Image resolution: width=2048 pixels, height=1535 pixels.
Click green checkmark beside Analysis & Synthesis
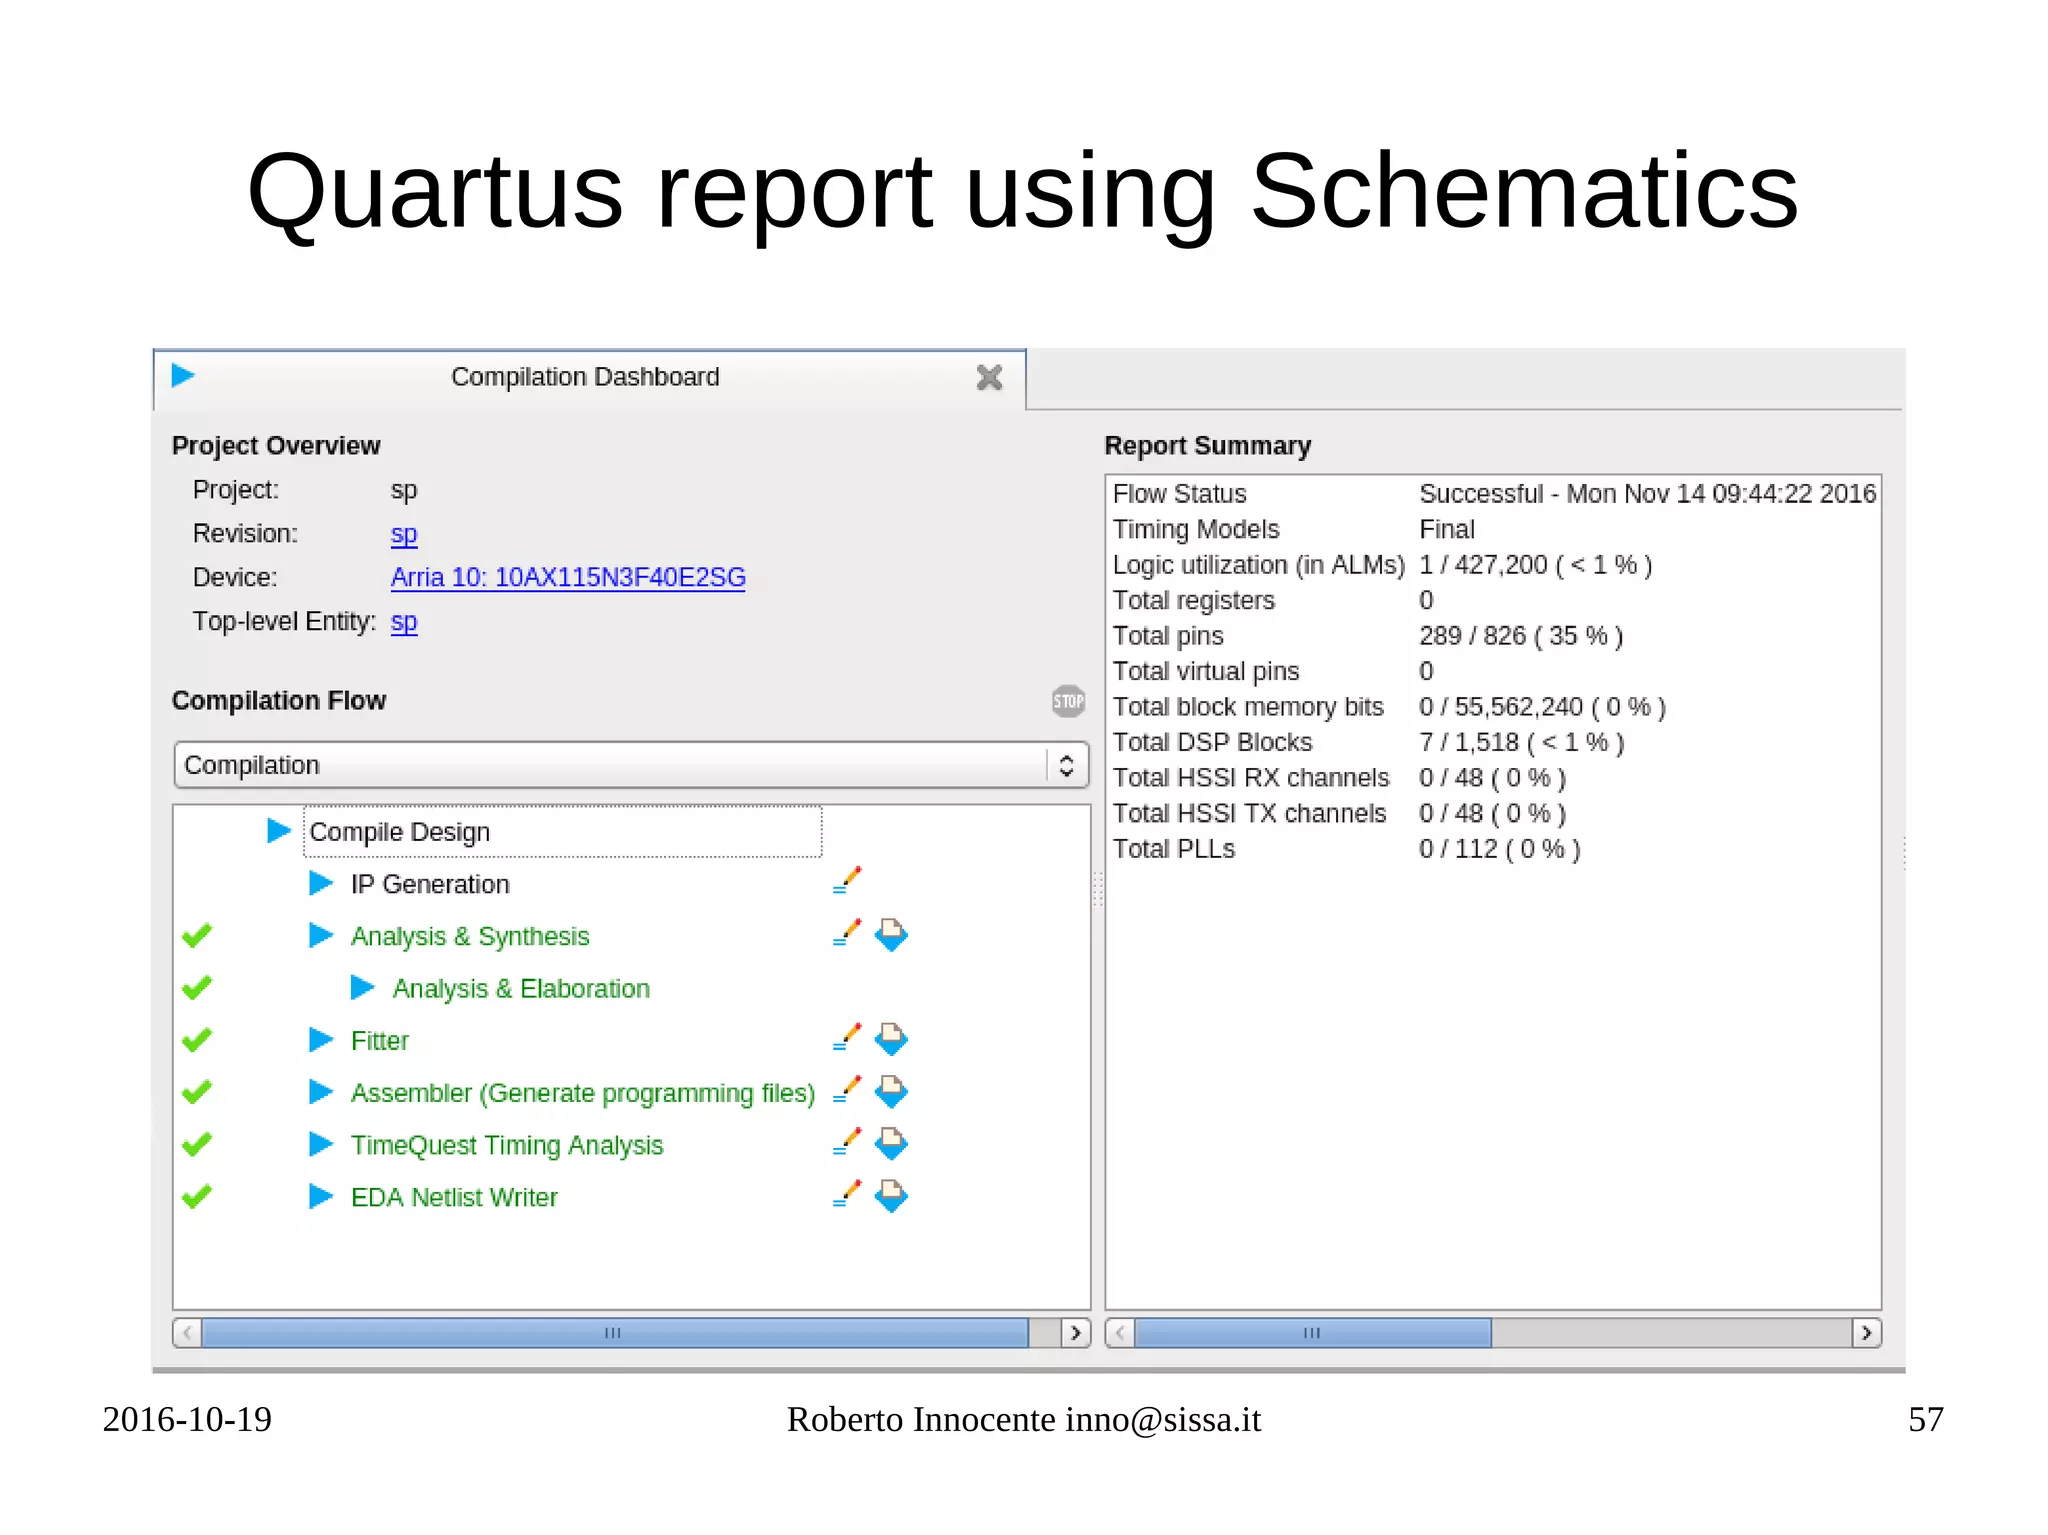197,935
